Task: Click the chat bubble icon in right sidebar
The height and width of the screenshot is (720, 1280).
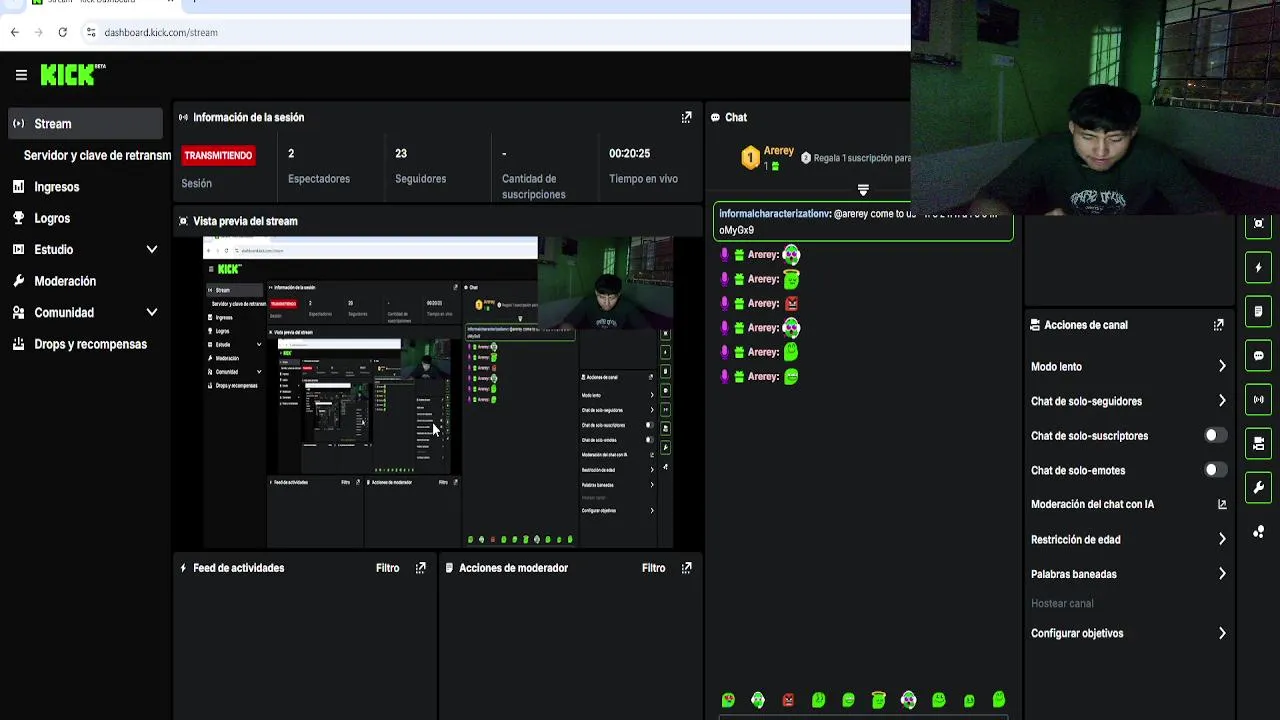Action: [x=1258, y=356]
